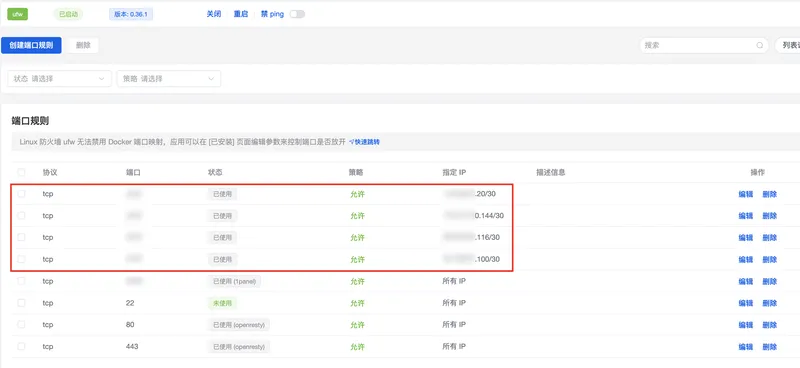
Task: Edit the port 80 rule
Action: pos(746,325)
